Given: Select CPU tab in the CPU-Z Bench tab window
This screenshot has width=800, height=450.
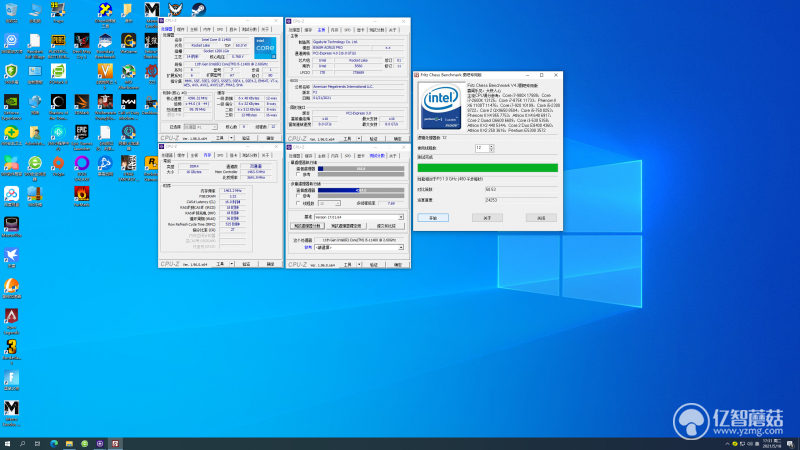Looking at the screenshot, I should [294, 156].
